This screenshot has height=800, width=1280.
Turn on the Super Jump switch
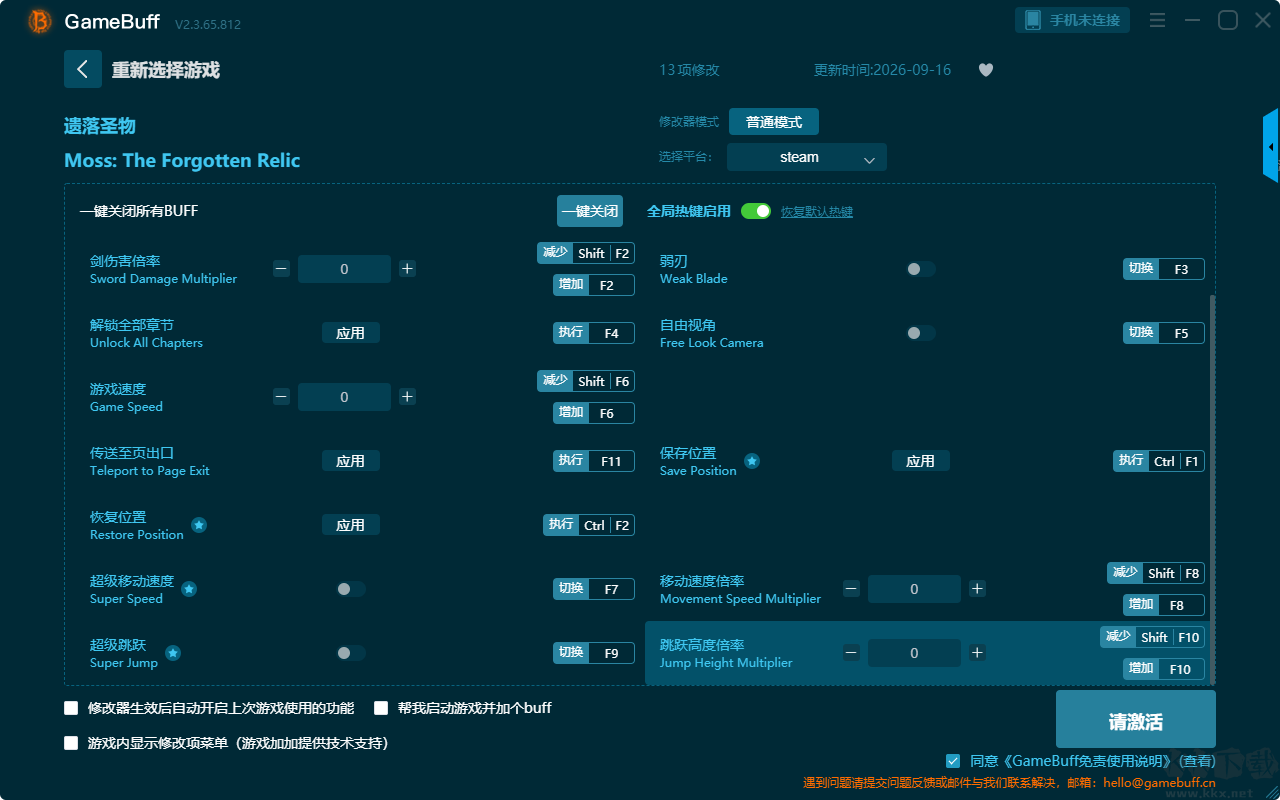[x=351, y=653]
